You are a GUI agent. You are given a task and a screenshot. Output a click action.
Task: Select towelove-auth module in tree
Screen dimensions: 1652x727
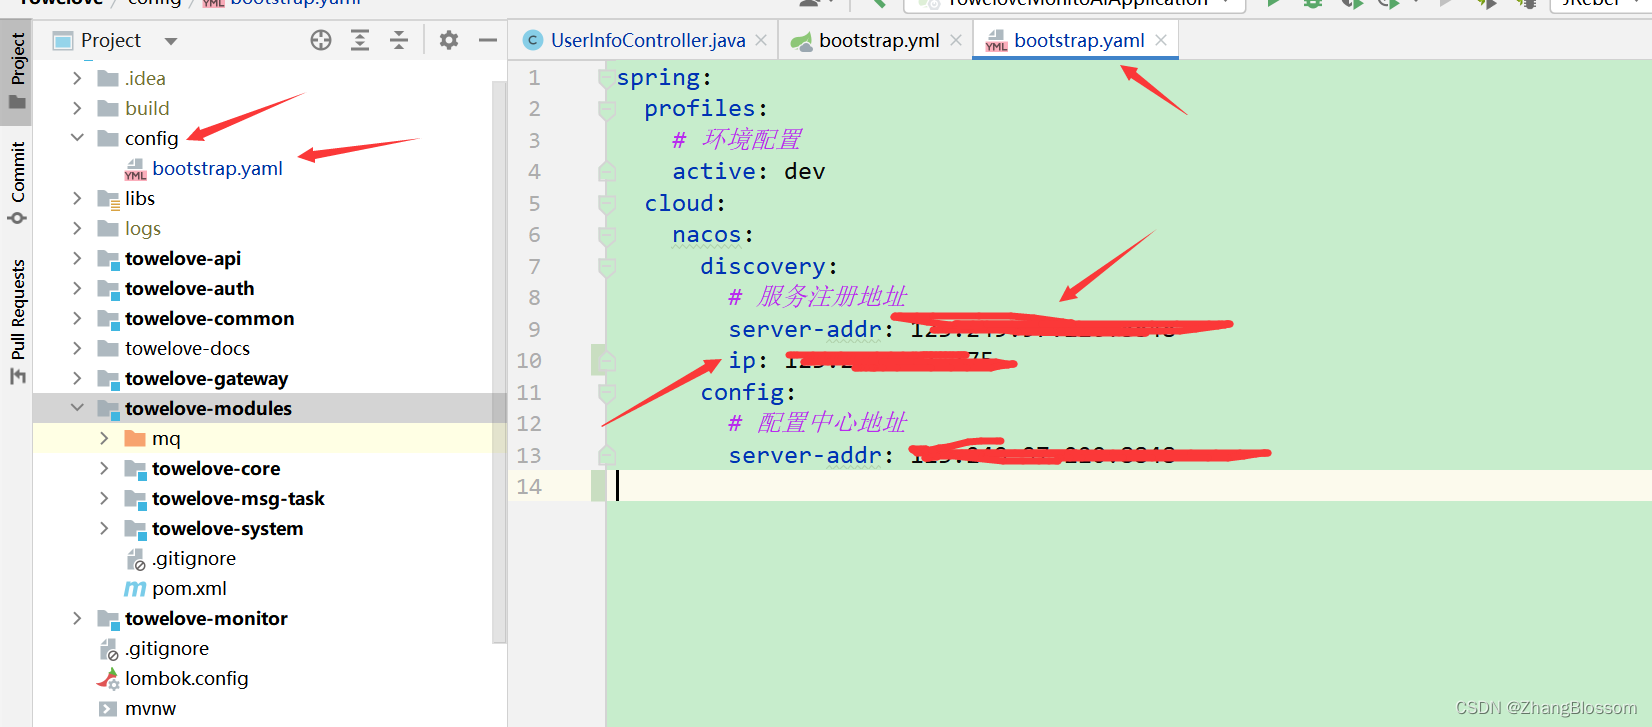(x=189, y=288)
